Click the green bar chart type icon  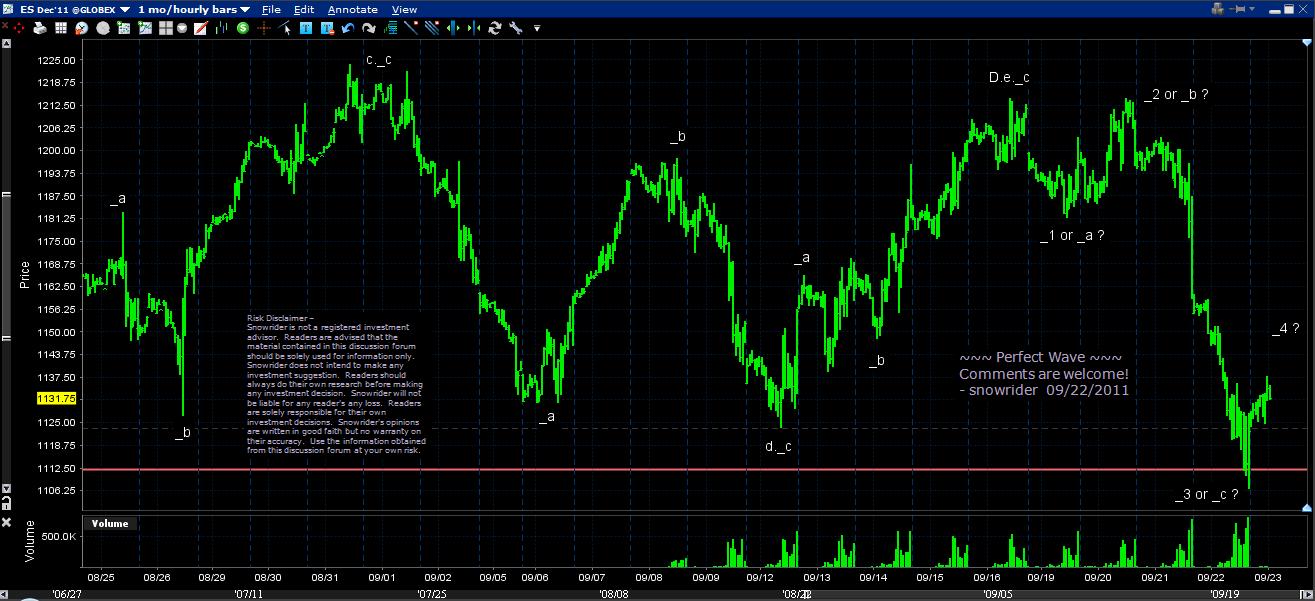221,28
